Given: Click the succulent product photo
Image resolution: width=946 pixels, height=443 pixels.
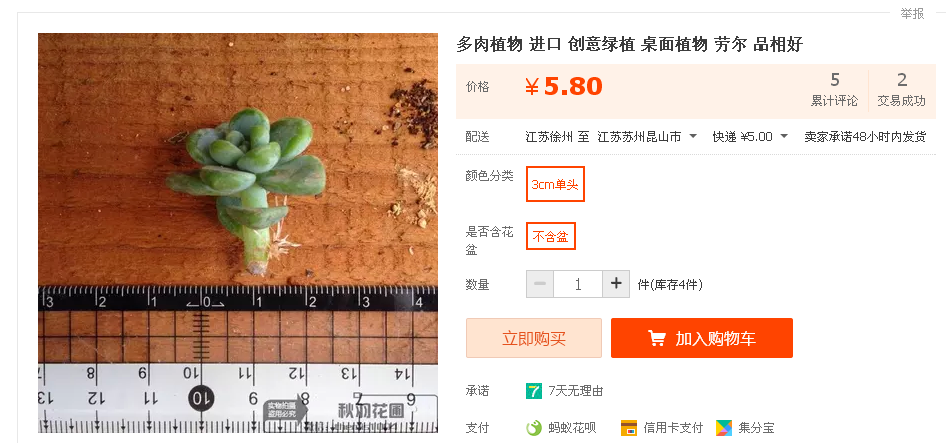Looking at the screenshot, I should [238, 233].
